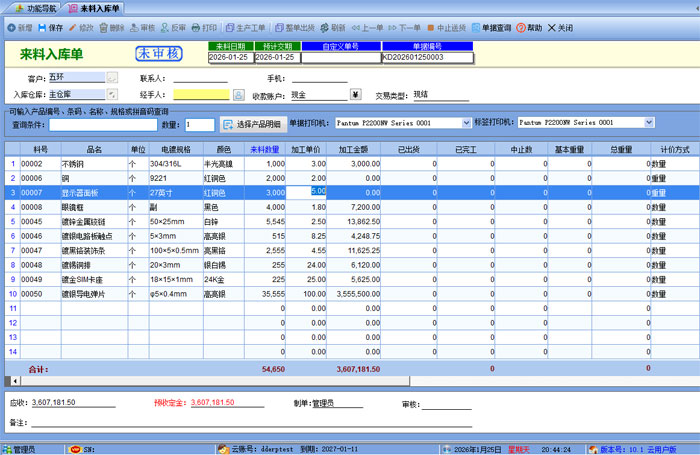
Task: Click the 打印 (Print) toolbar icon
Action: point(204,27)
